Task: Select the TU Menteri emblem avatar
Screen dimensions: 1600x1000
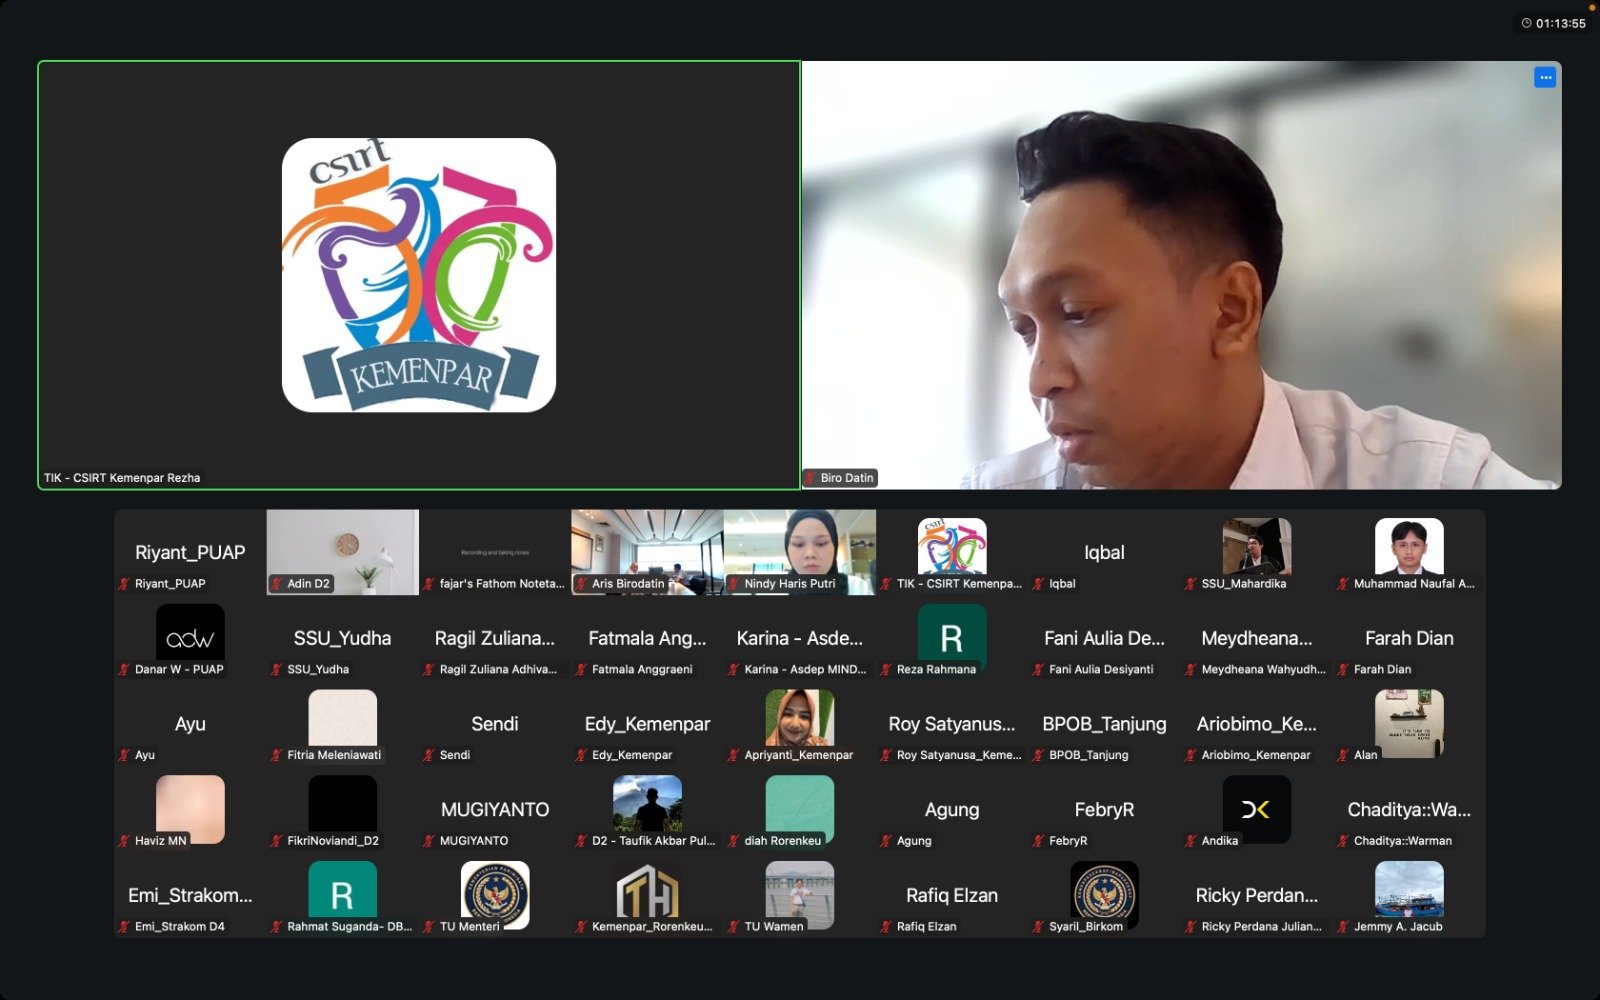Action: [x=495, y=892]
